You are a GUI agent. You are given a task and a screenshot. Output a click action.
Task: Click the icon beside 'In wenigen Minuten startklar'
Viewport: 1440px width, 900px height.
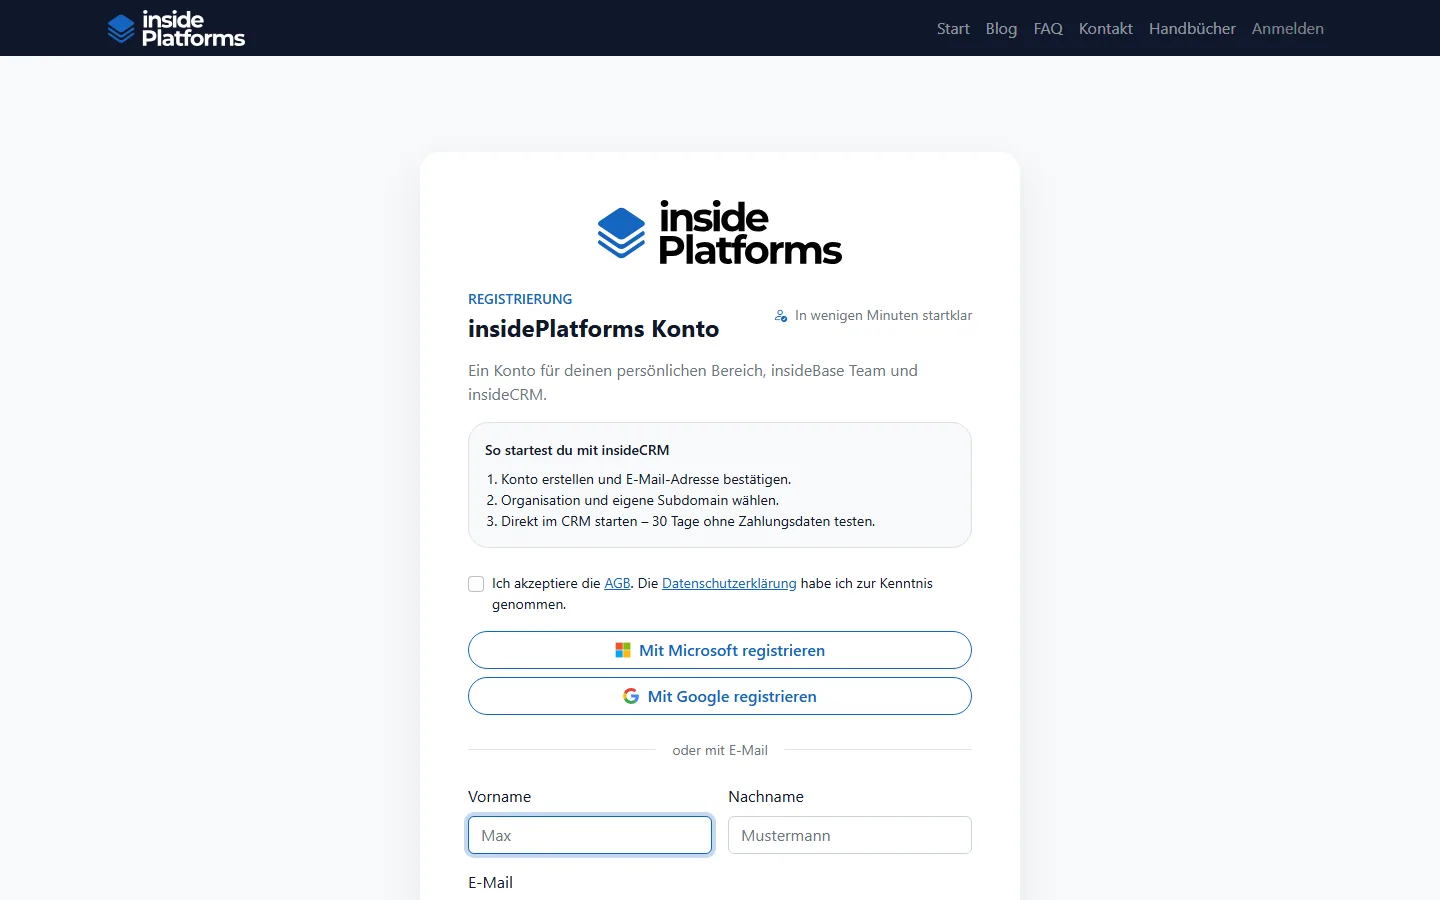tap(781, 316)
